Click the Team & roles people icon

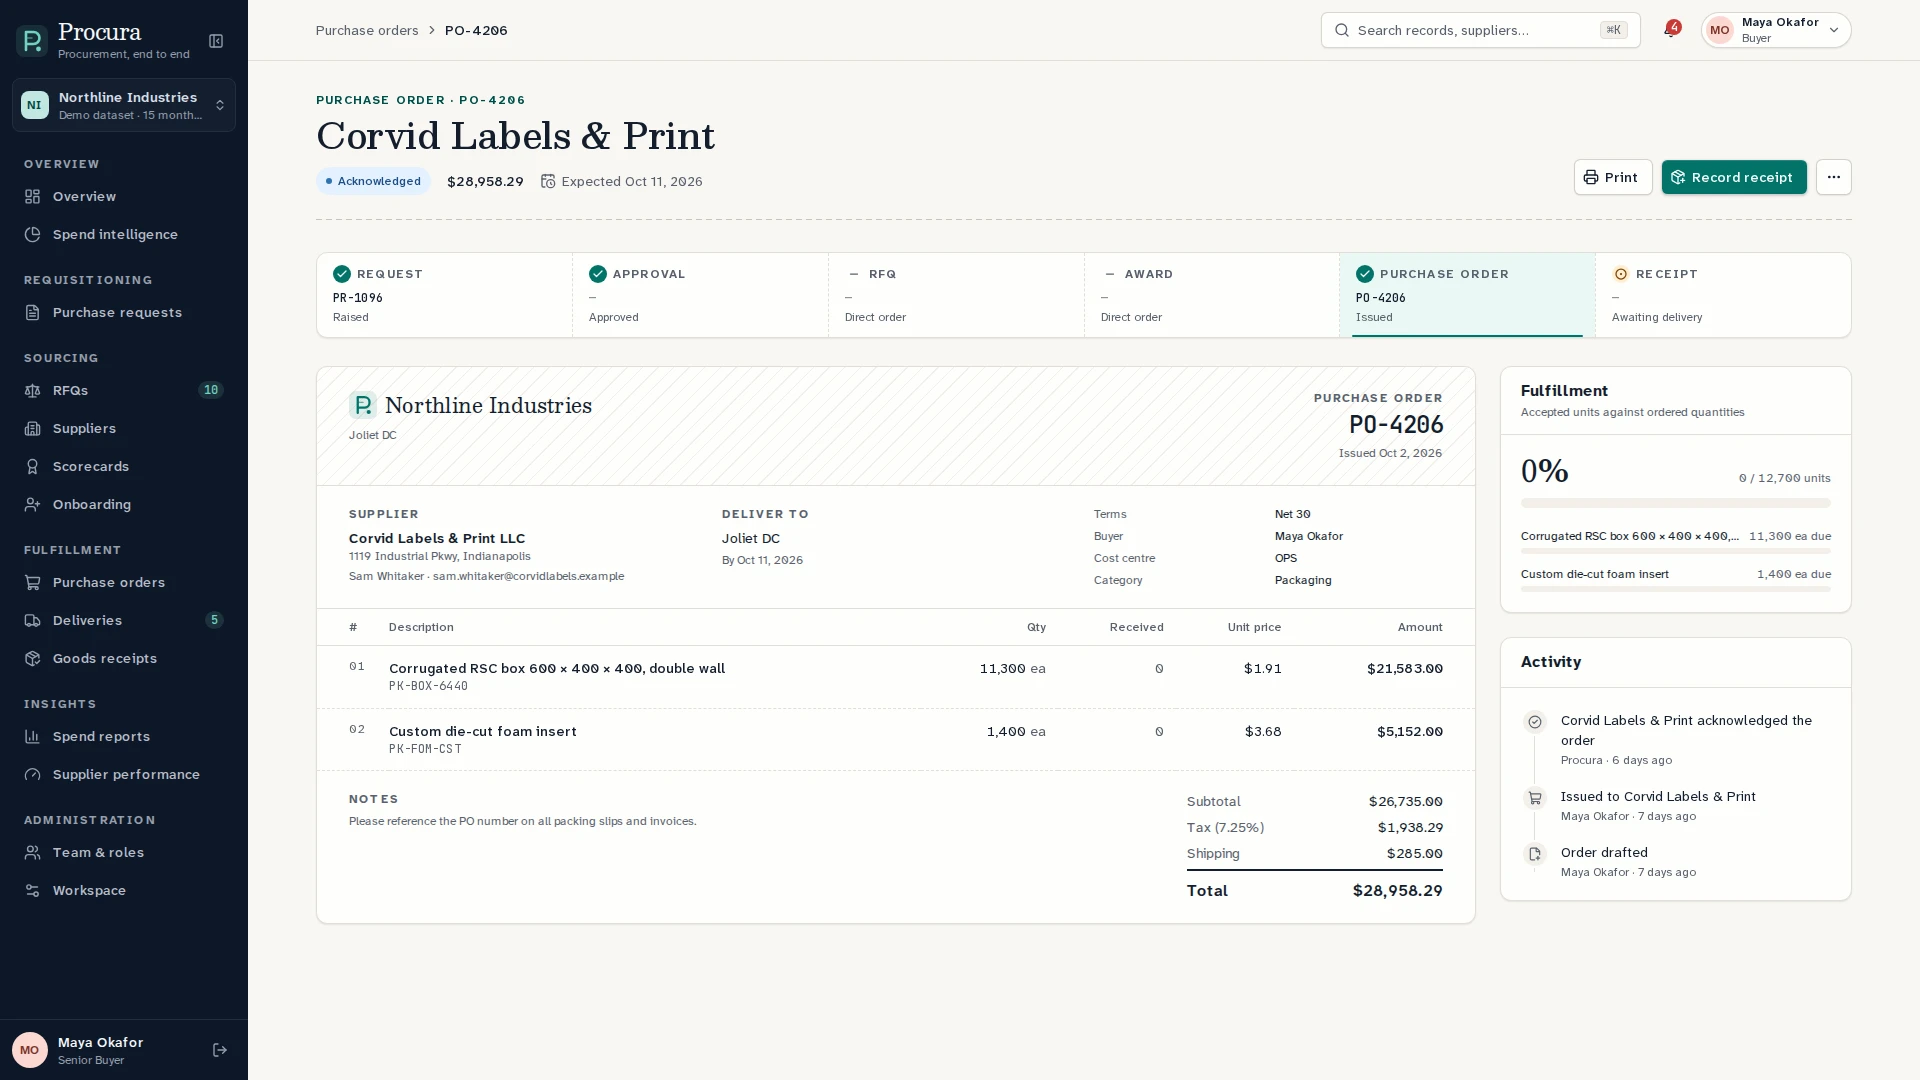(33, 853)
